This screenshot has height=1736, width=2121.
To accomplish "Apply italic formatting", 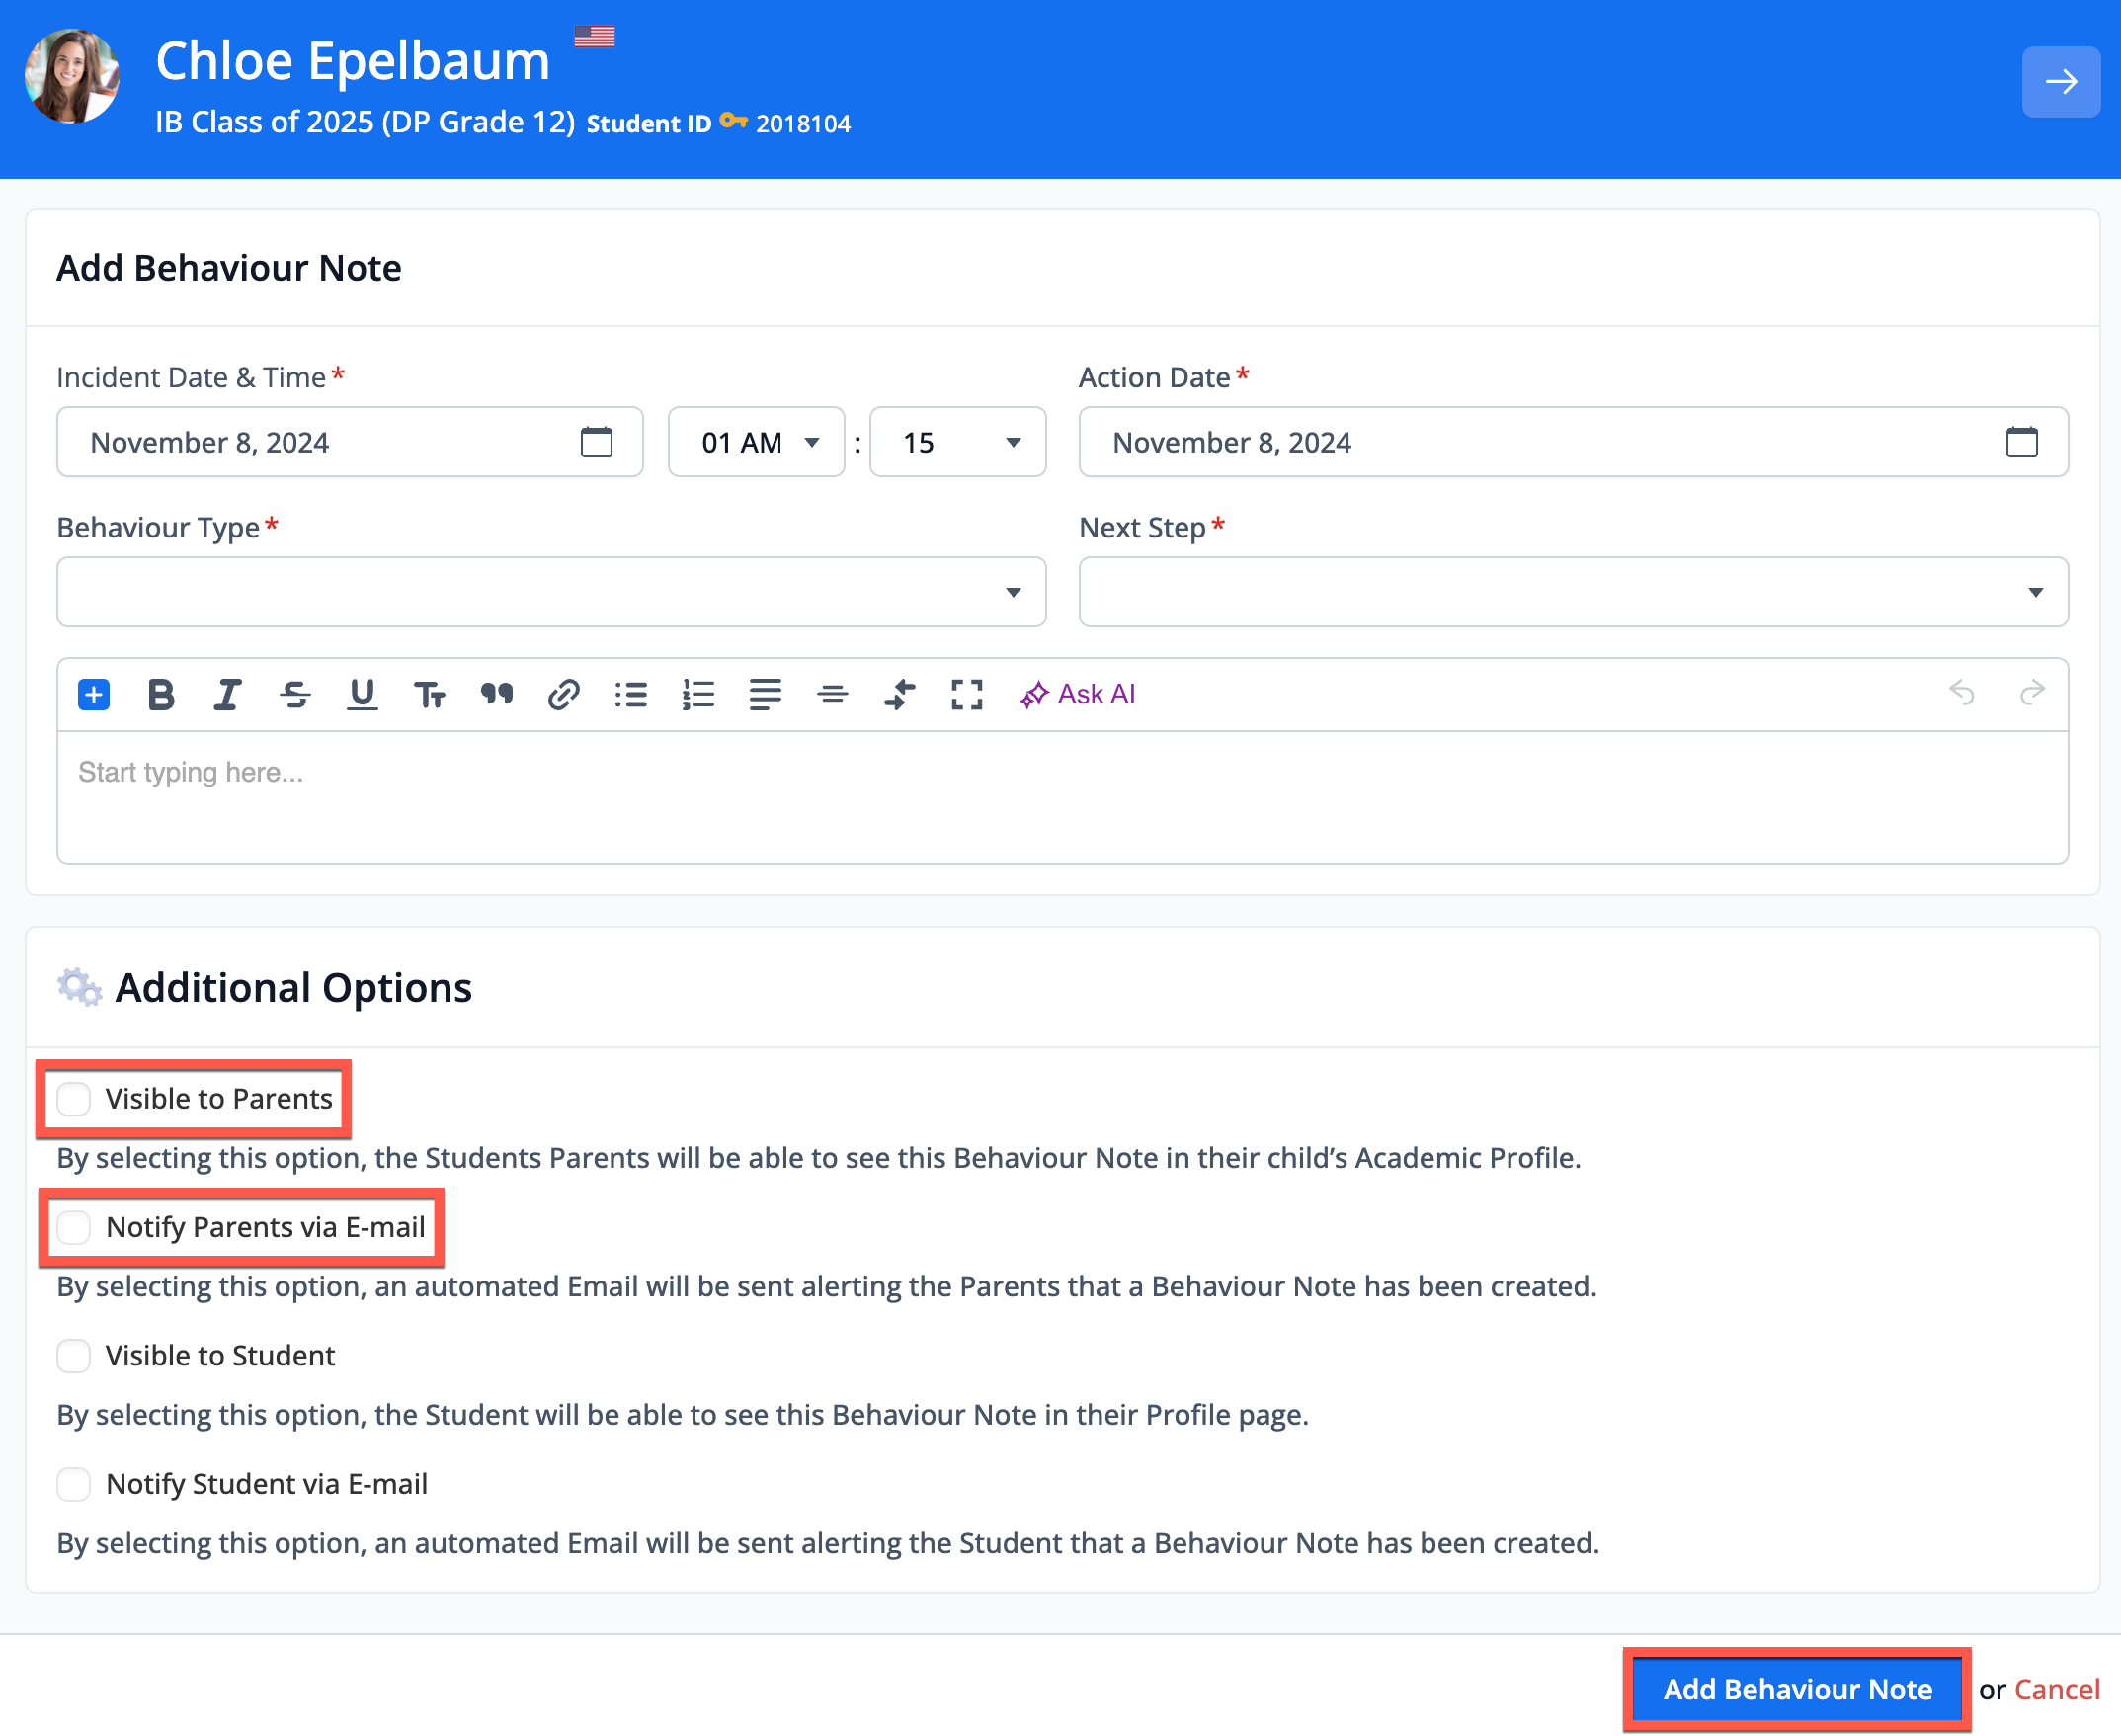I will click(x=227, y=694).
